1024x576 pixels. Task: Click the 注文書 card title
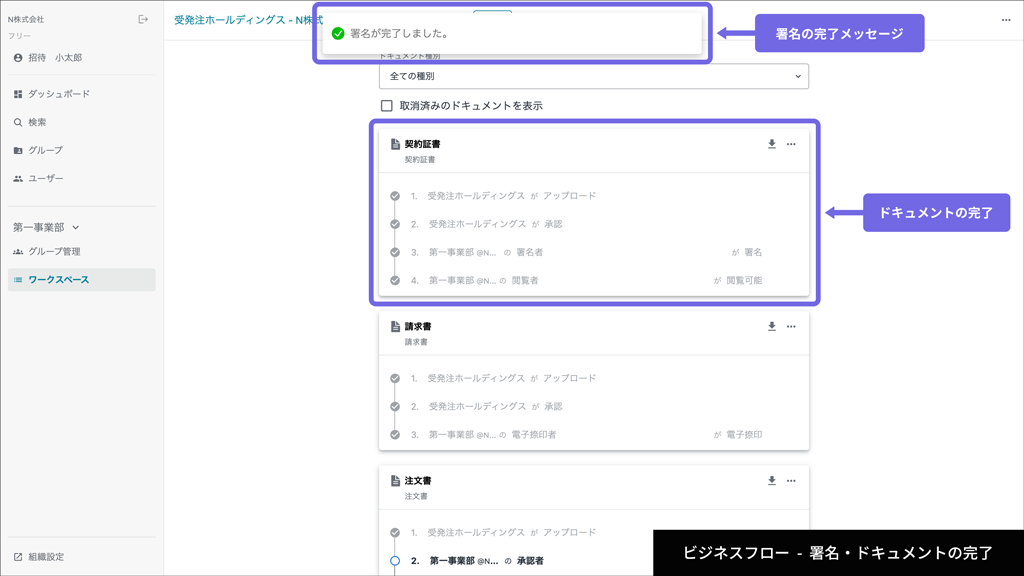click(417, 480)
